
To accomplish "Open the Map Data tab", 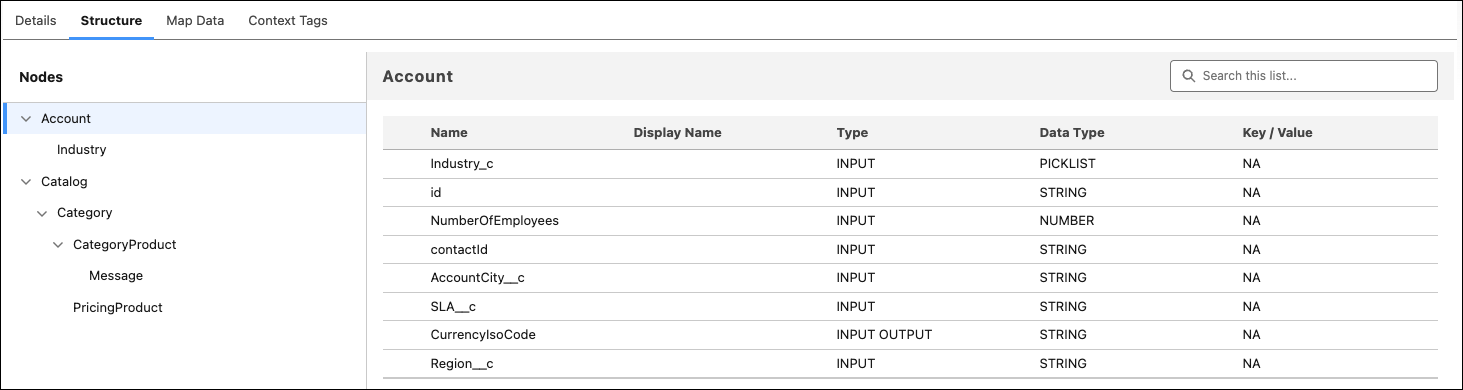I will coord(195,20).
